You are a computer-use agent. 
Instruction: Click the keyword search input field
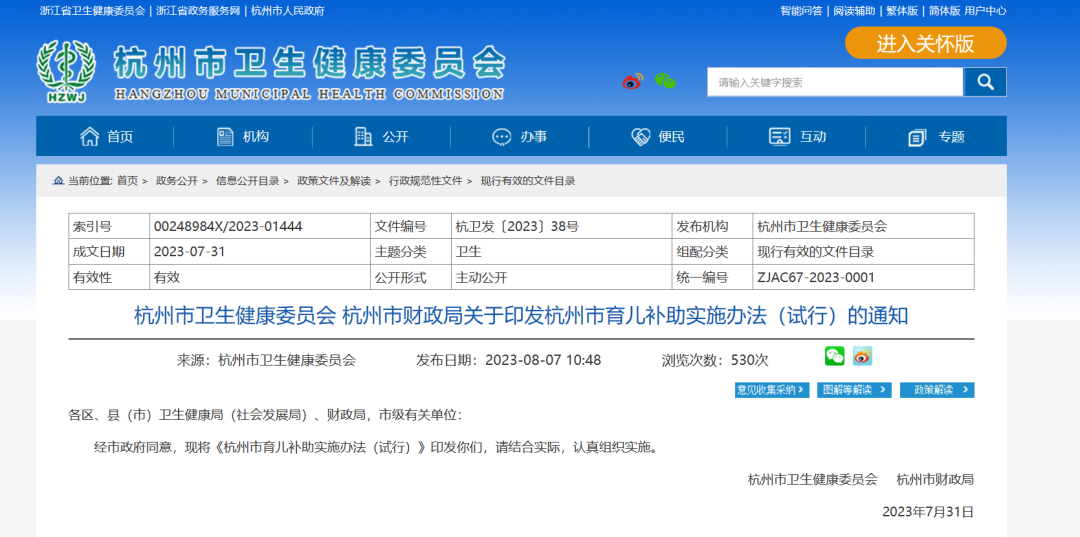pos(835,82)
